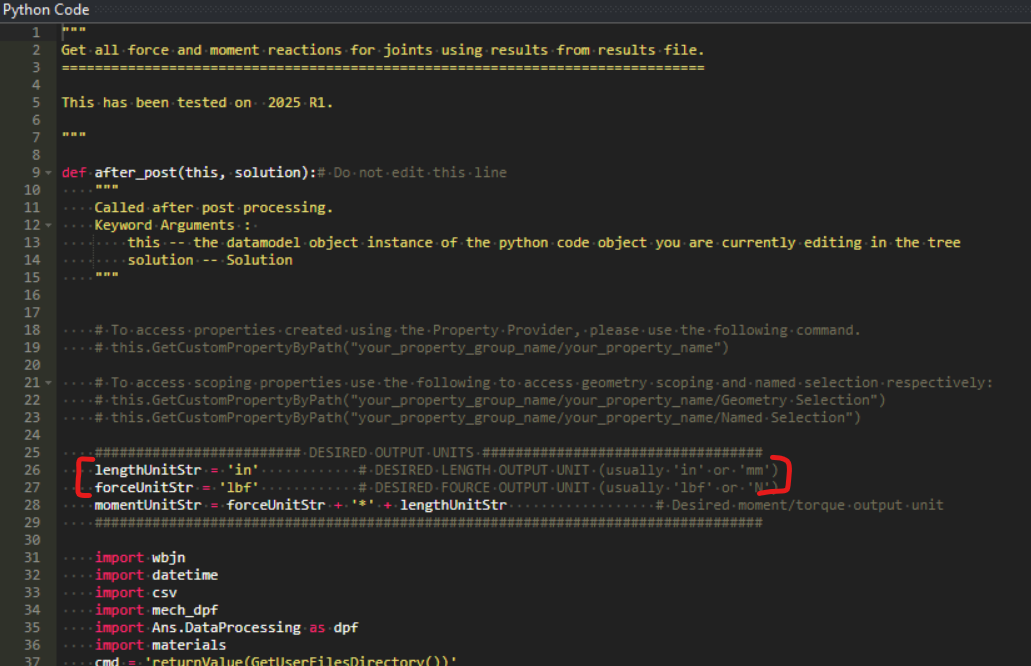Screen dimensions: 1031x666
Task: Place cursor in the 'in' string value
Action: [x=243, y=469]
